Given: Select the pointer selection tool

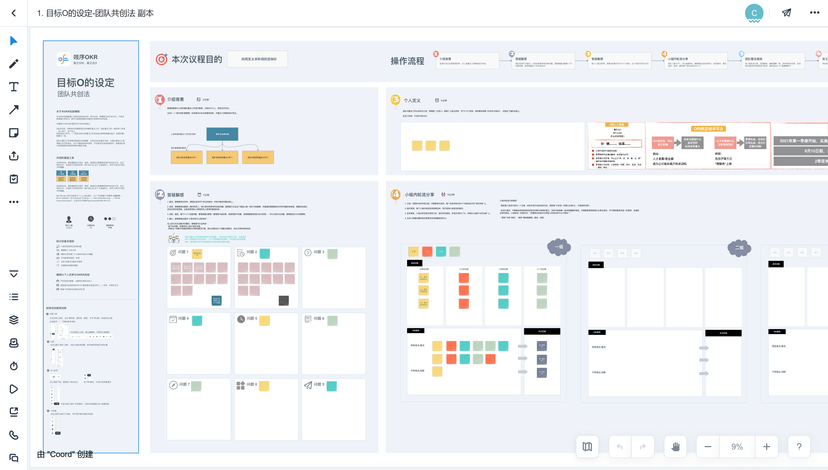Looking at the screenshot, I should coord(14,41).
